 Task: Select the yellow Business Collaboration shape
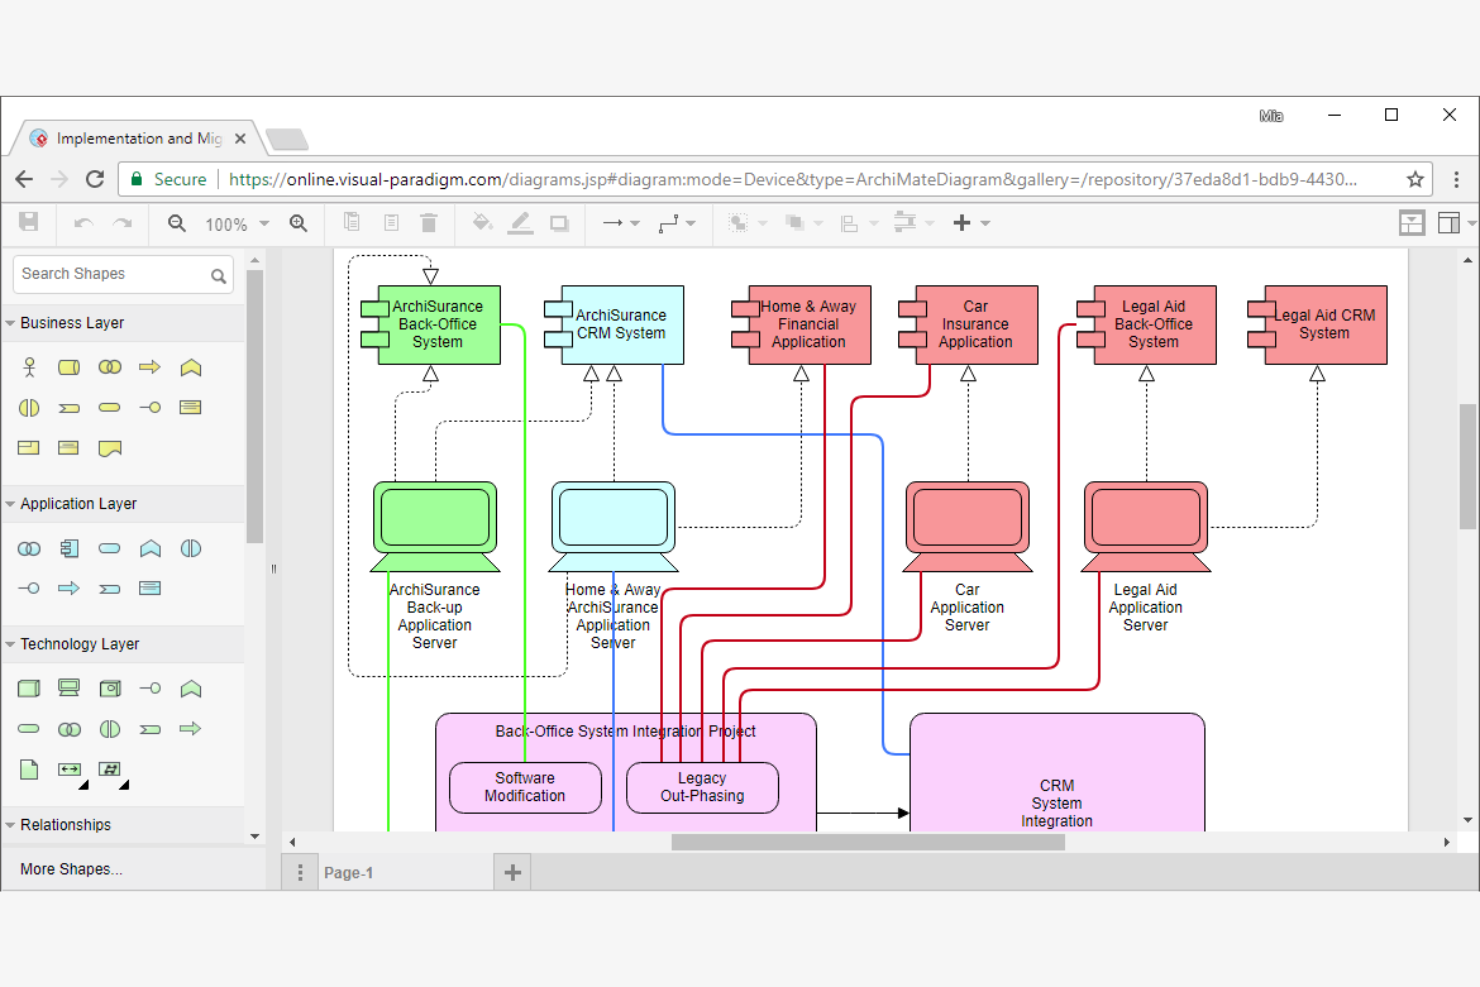tap(110, 367)
